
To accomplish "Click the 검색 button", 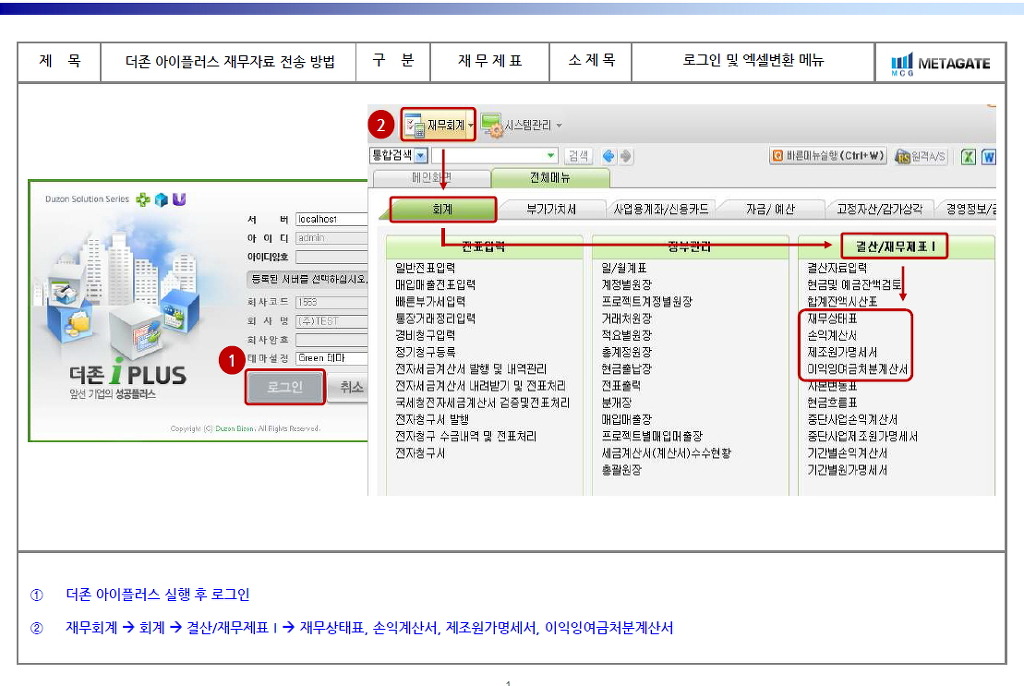I will [x=578, y=155].
